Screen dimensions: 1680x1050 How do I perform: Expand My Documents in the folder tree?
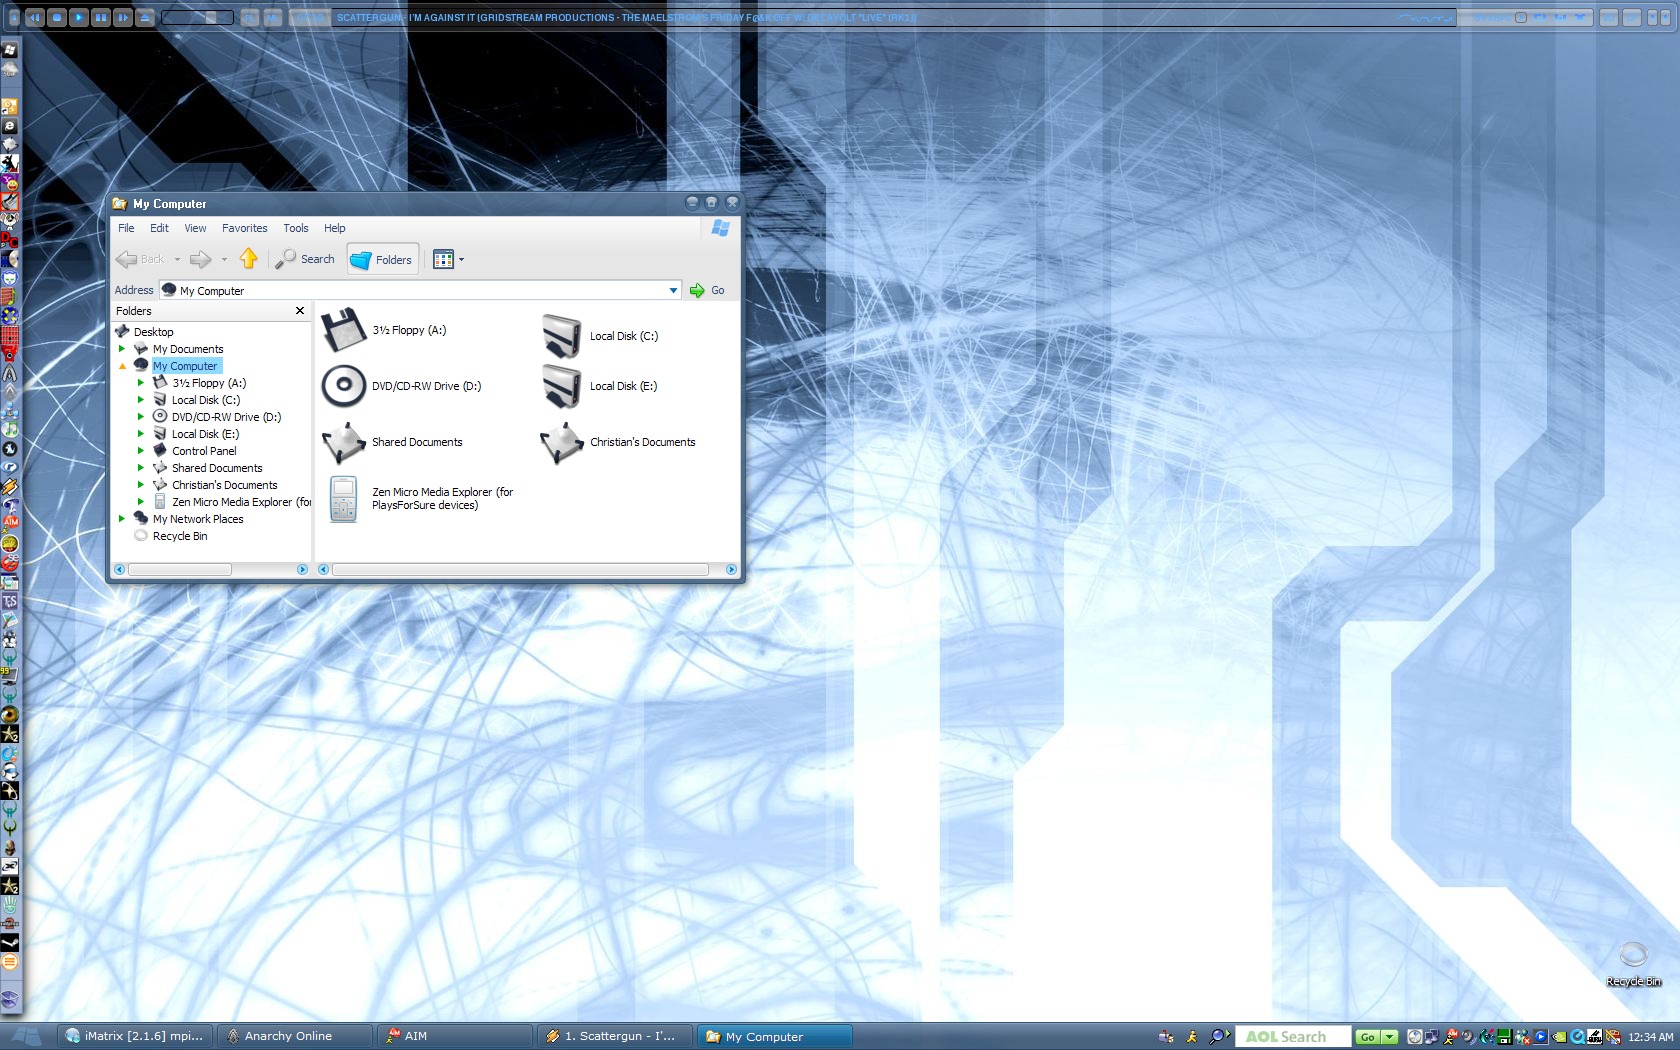coord(122,349)
